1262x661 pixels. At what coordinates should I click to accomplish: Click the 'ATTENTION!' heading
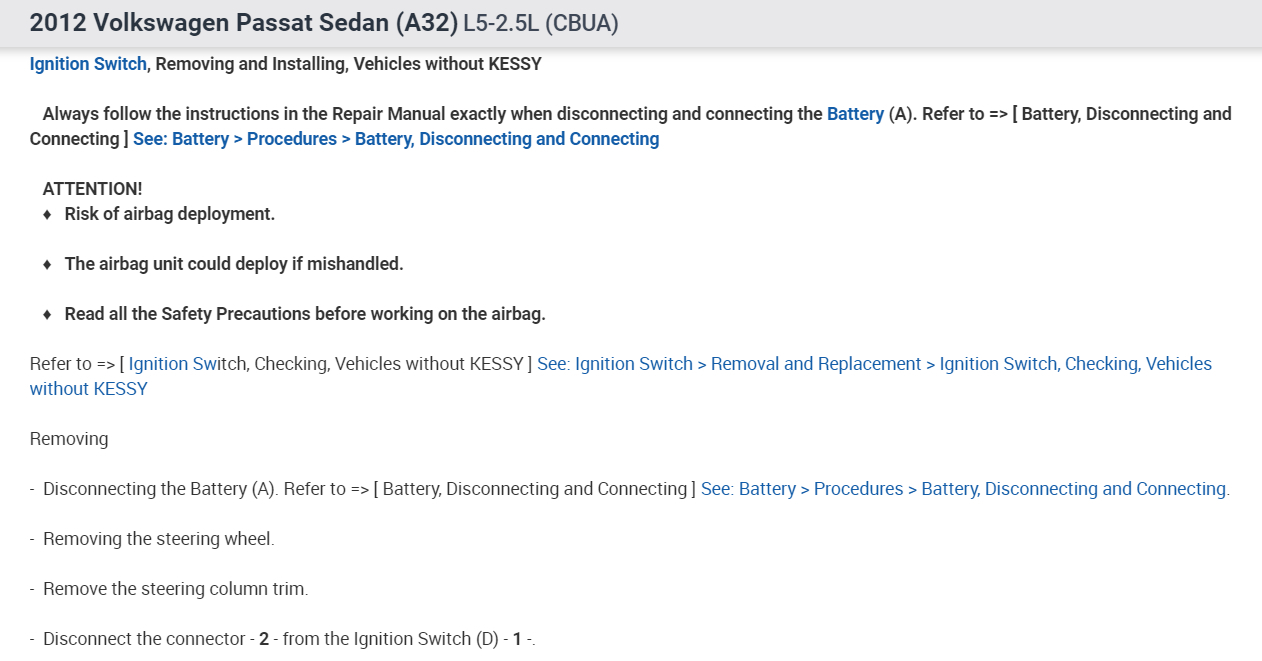click(x=92, y=189)
